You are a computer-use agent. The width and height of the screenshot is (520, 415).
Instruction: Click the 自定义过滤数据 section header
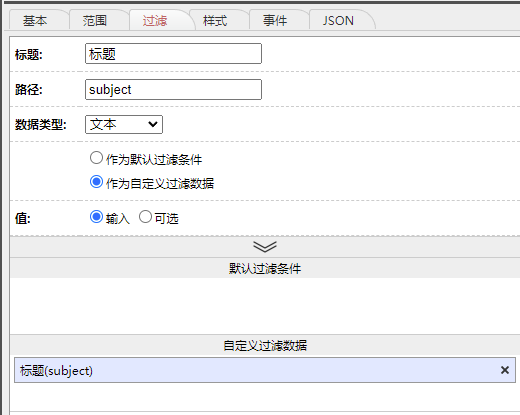click(x=265, y=345)
